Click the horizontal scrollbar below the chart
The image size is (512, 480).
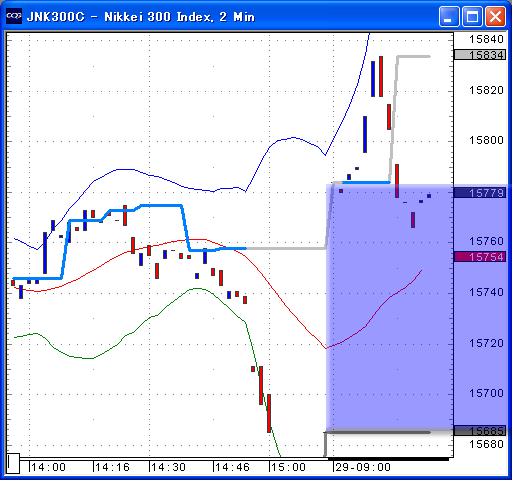[233, 459]
